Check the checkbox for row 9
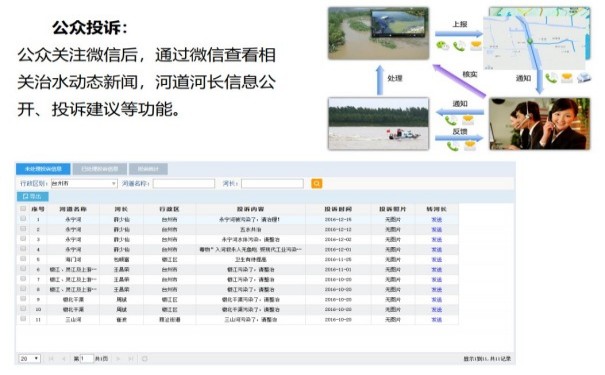 [23, 299]
